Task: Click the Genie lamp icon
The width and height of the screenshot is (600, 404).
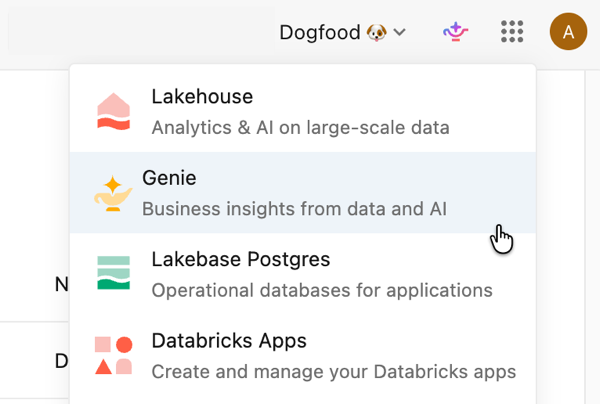Action: point(113,193)
